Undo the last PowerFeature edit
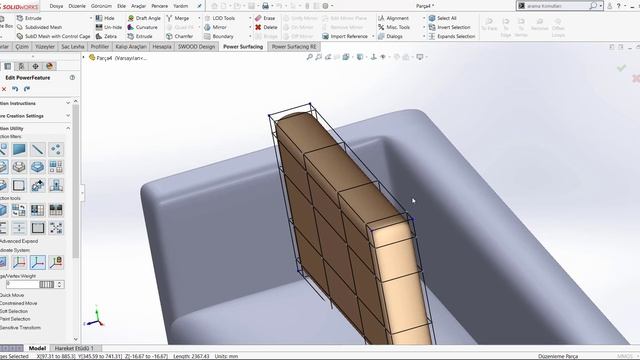Image resolution: width=640 pixels, height=360 pixels. tap(15, 89)
